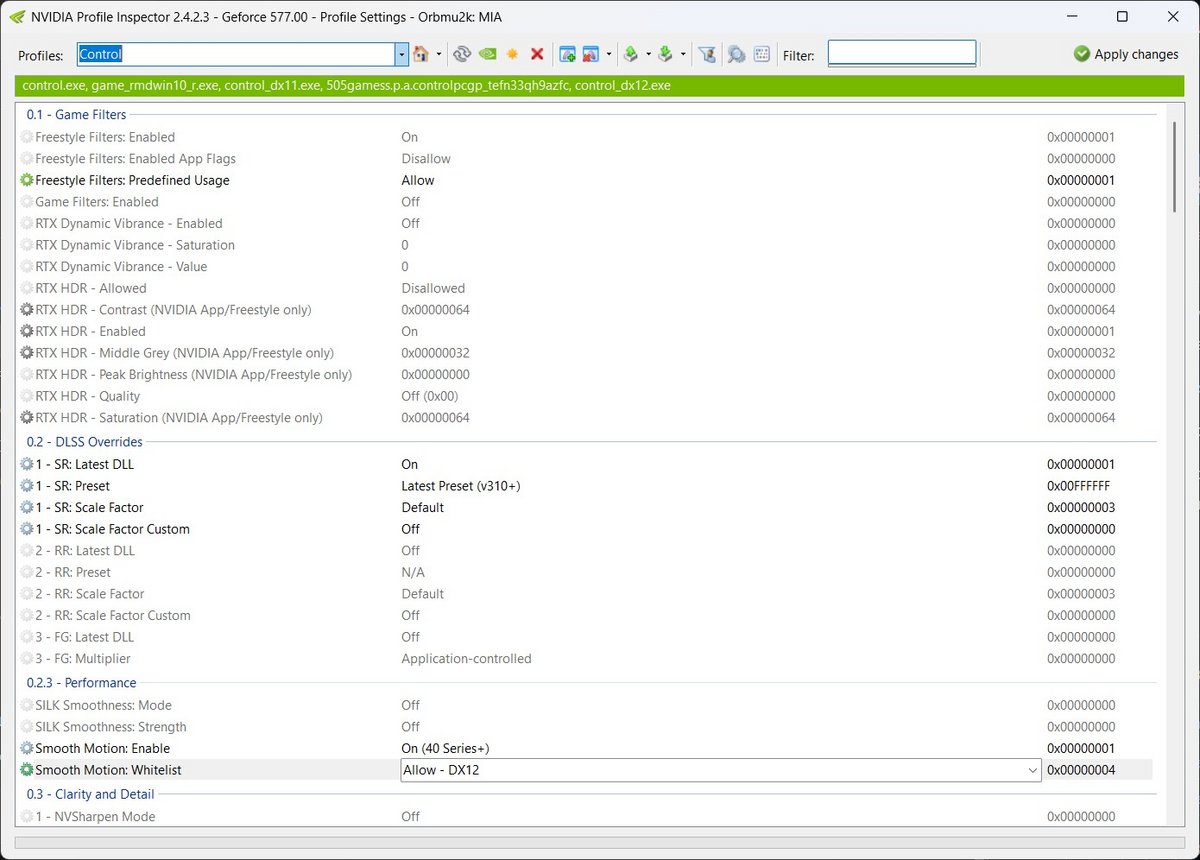Open the bit value editor icon
The width and height of the screenshot is (1200, 860).
tap(761, 54)
